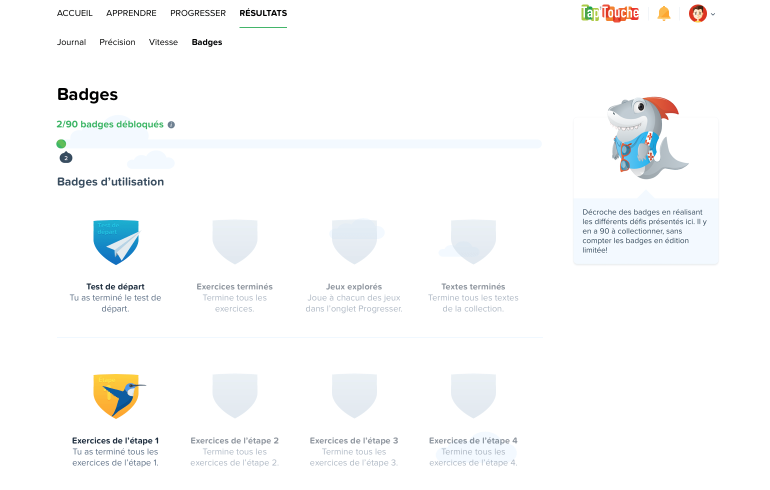The image size is (770, 490).
Task: Click the TapTouche logo
Action: (x=609, y=13)
